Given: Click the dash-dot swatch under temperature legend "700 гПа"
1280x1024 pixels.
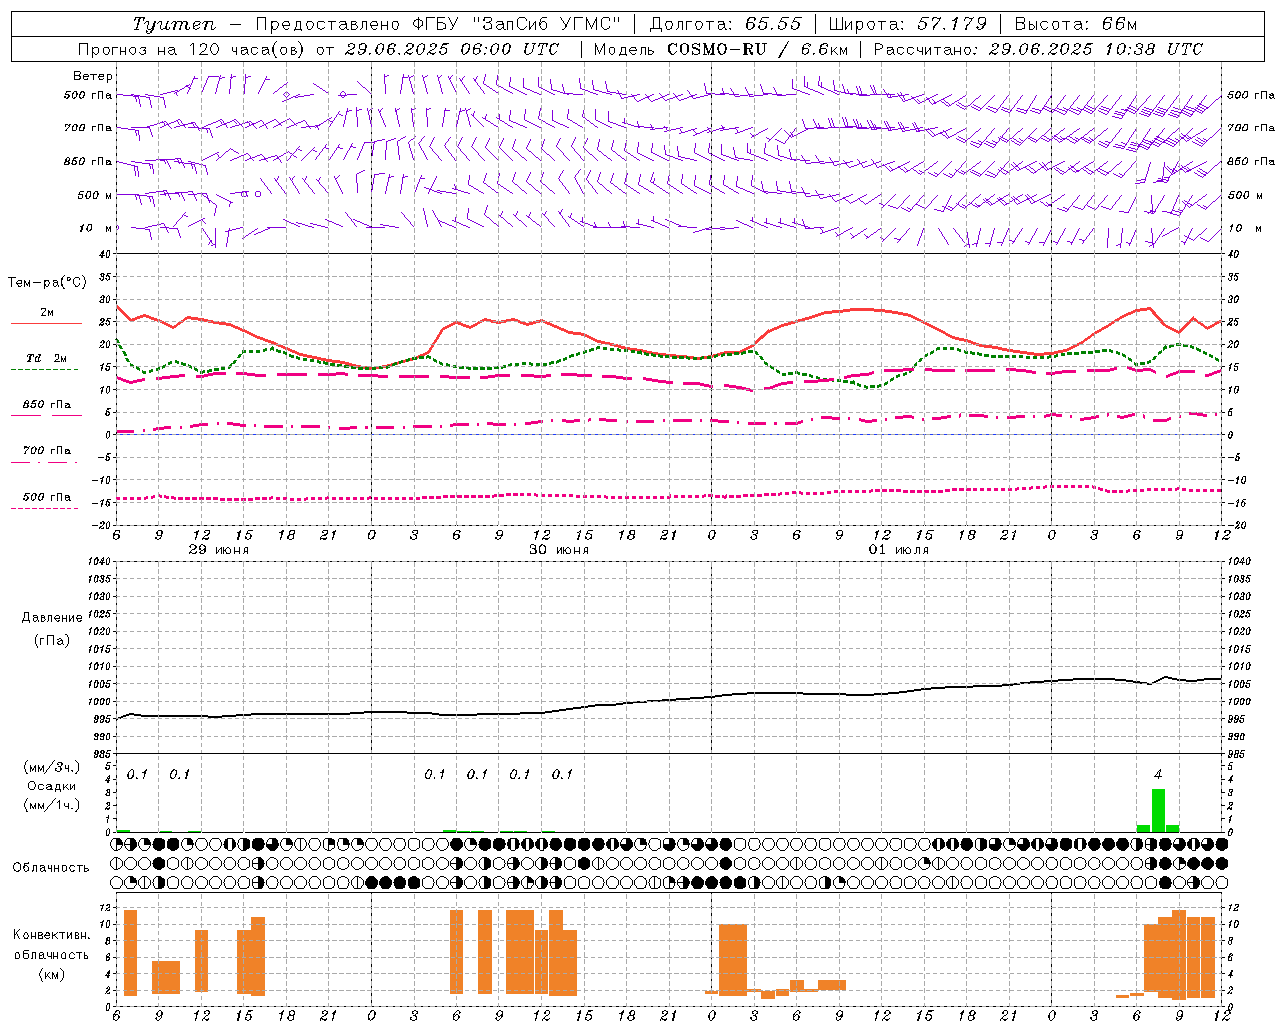Looking at the screenshot, I should [x=44, y=462].
